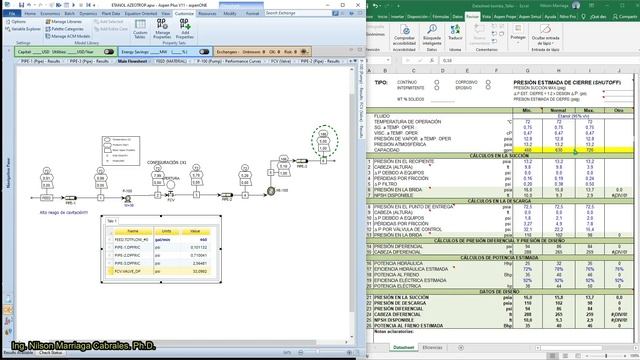Toggle Energy Savings analysis switch

(204, 52)
